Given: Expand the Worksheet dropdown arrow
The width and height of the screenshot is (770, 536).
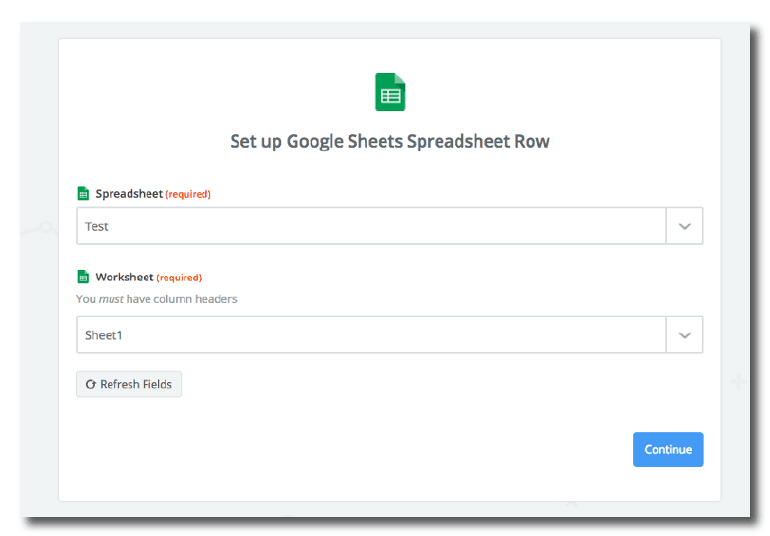Looking at the screenshot, I should [x=684, y=335].
